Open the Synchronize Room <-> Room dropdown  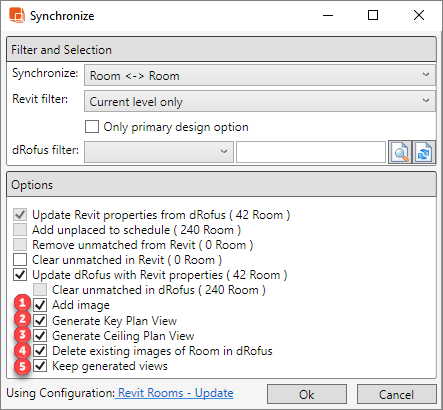tap(260, 75)
